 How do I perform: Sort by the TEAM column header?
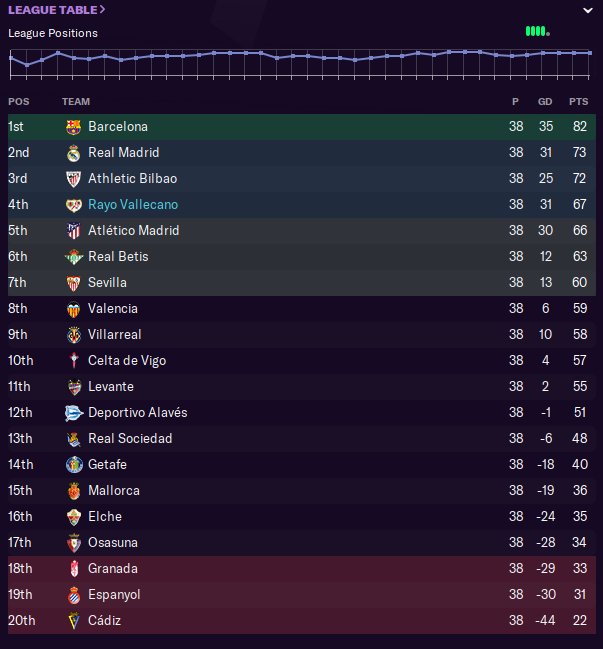coord(76,101)
